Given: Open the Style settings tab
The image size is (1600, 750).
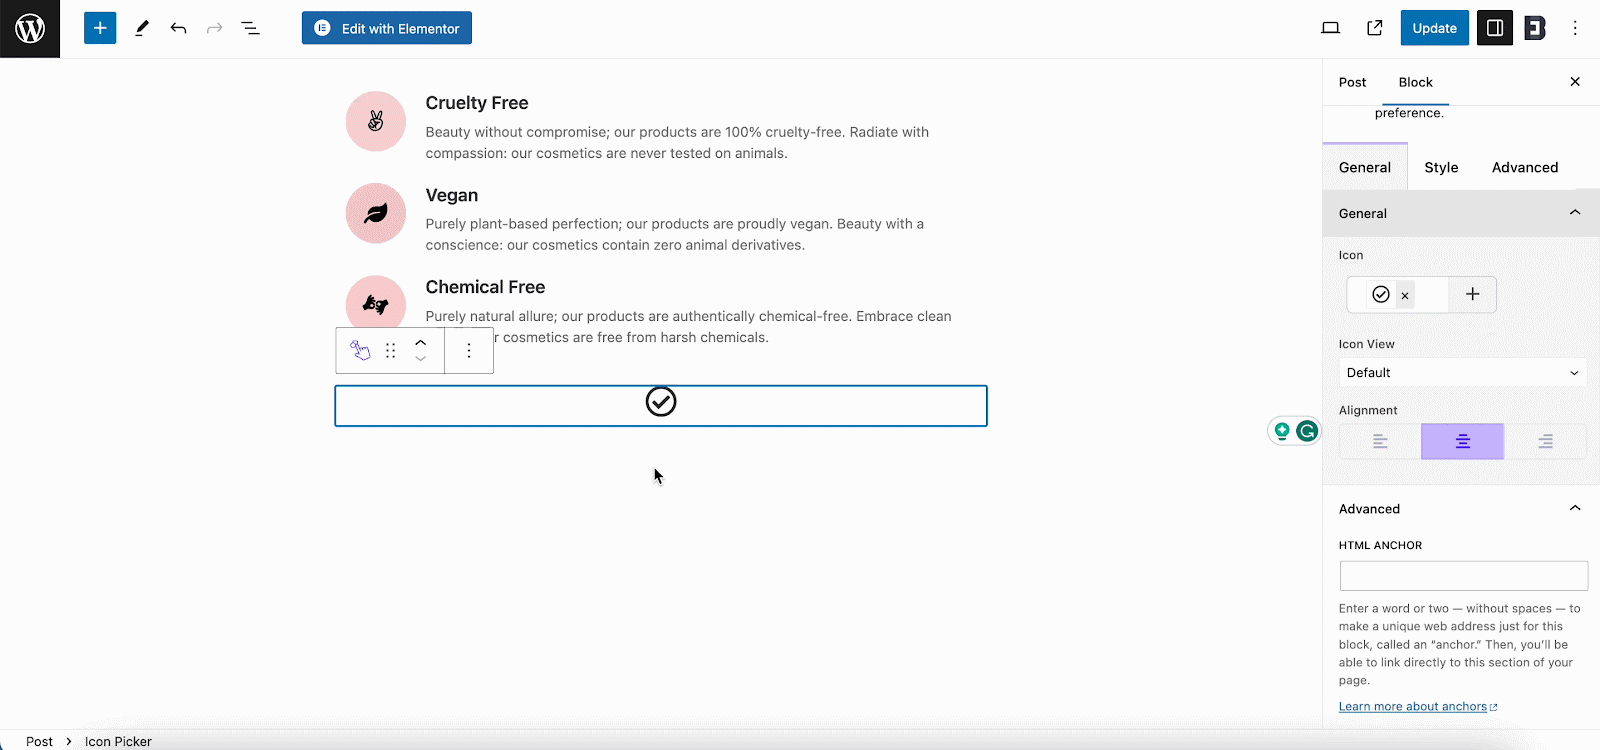Looking at the screenshot, I should coord(1441,167).
